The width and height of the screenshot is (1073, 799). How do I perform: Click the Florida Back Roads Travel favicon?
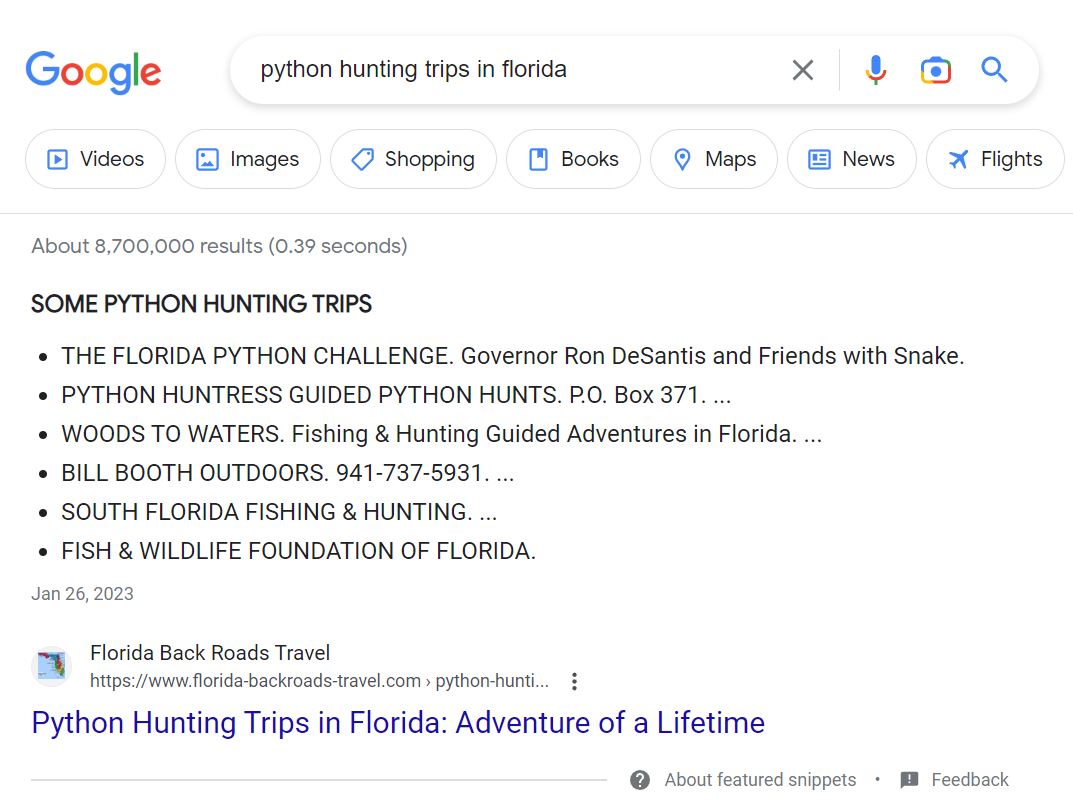pos(51,666)
